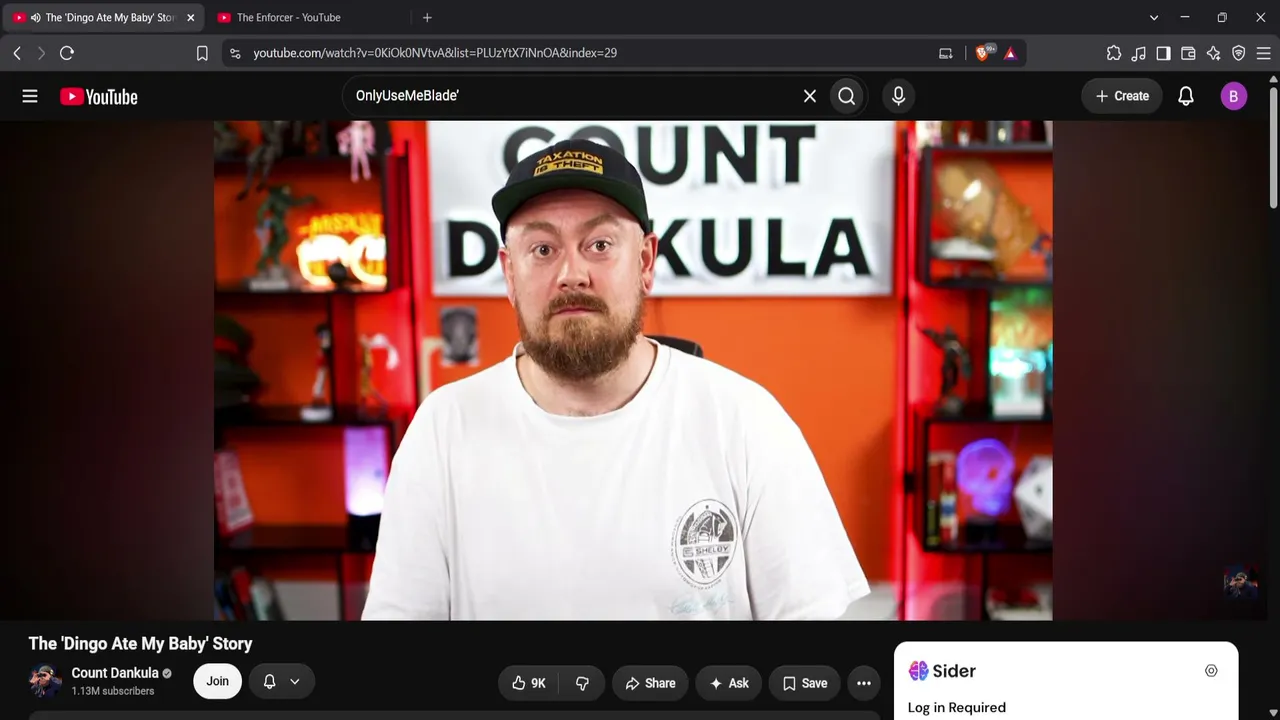
Task: Open Brave Wallet
Action: [1189, 53]
